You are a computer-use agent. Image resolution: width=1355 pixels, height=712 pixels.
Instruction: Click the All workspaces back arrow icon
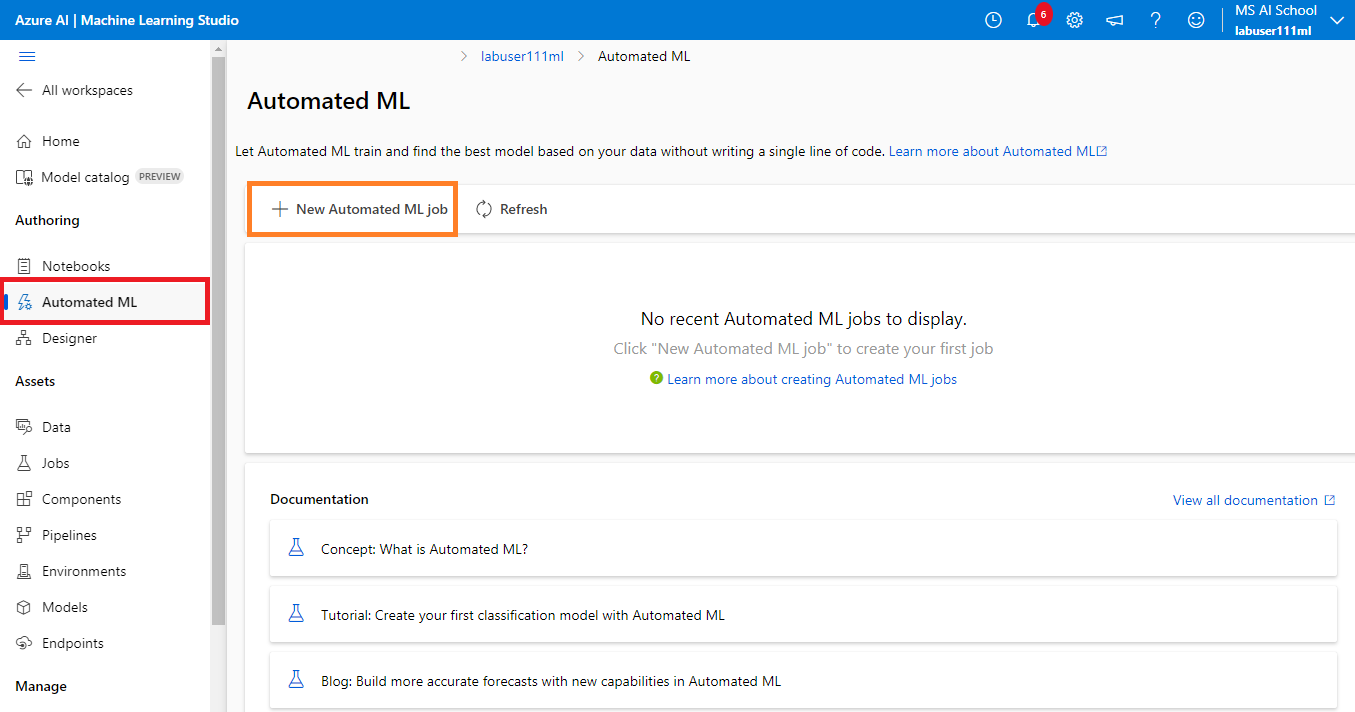pos(24,90)
